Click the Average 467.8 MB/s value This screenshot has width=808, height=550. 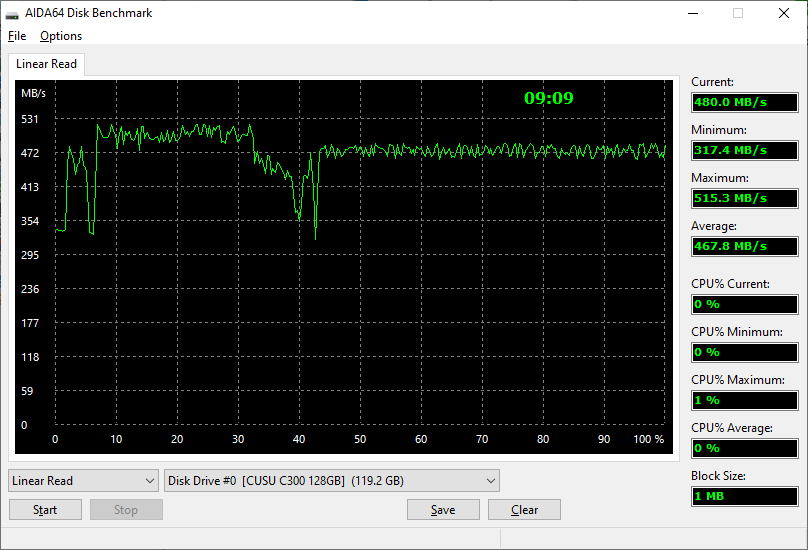click(745, 246)
